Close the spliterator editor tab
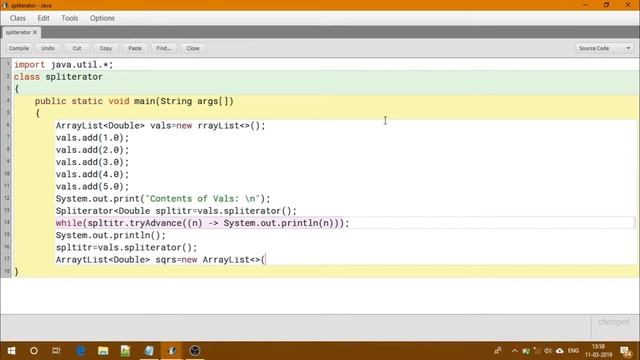This screenshot has height=360, width=640. point(35,32)
